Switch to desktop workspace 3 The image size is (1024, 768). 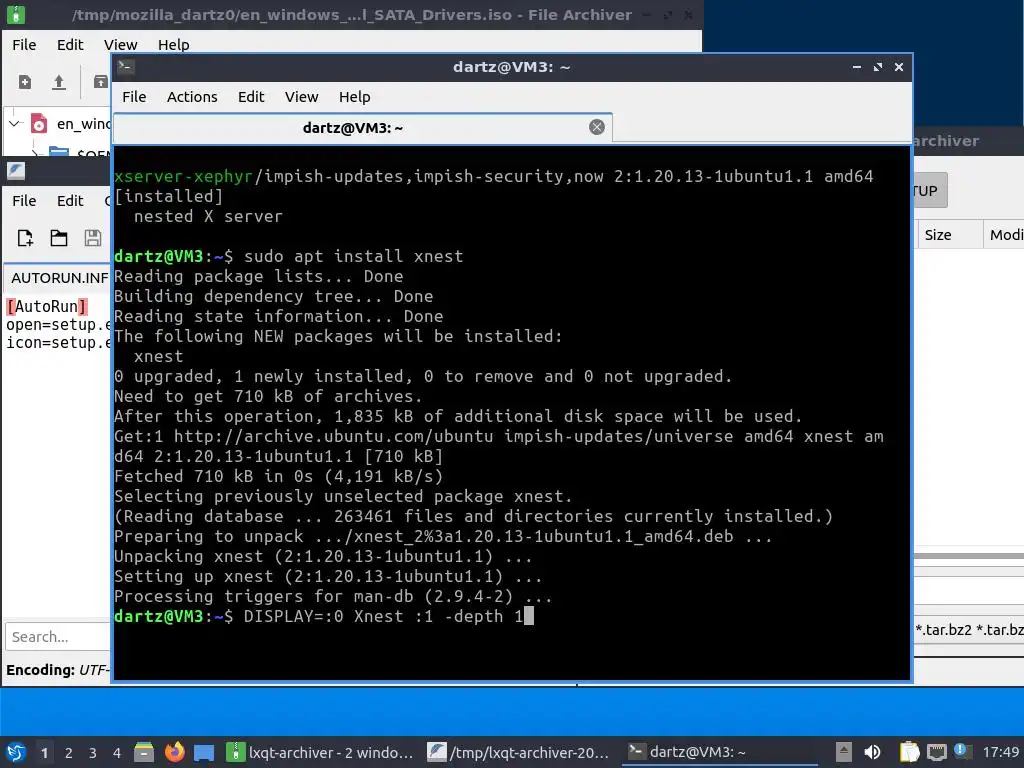click(x=93, y=753)
